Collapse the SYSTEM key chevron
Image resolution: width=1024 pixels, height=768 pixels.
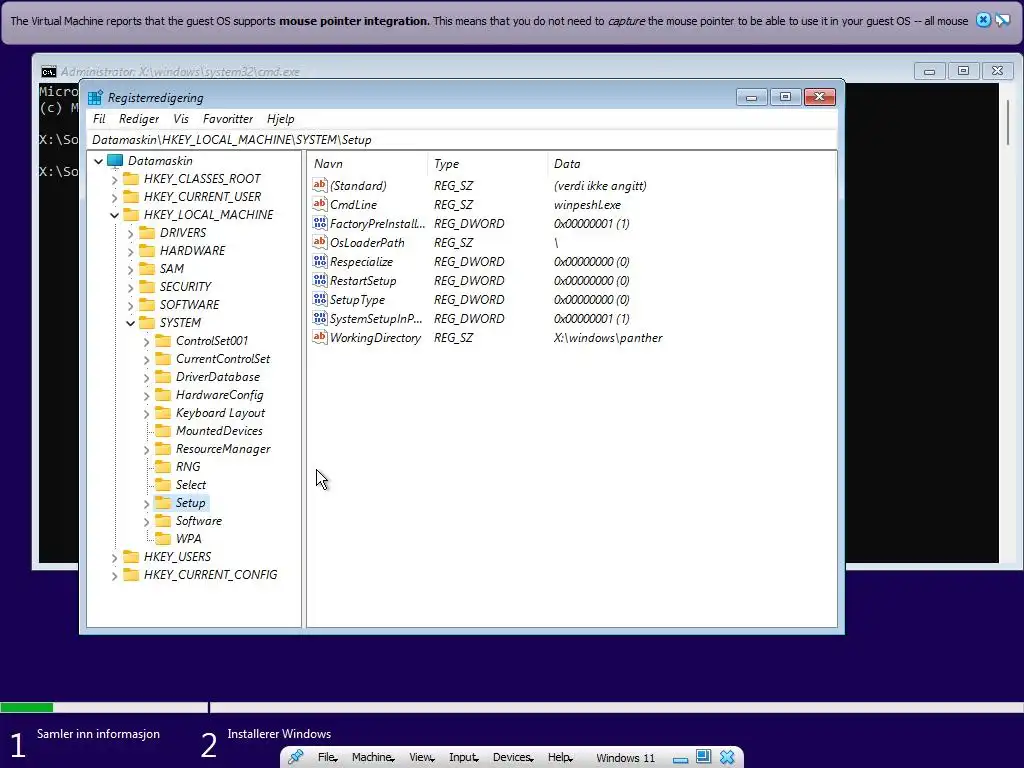[x=131, y=323]
